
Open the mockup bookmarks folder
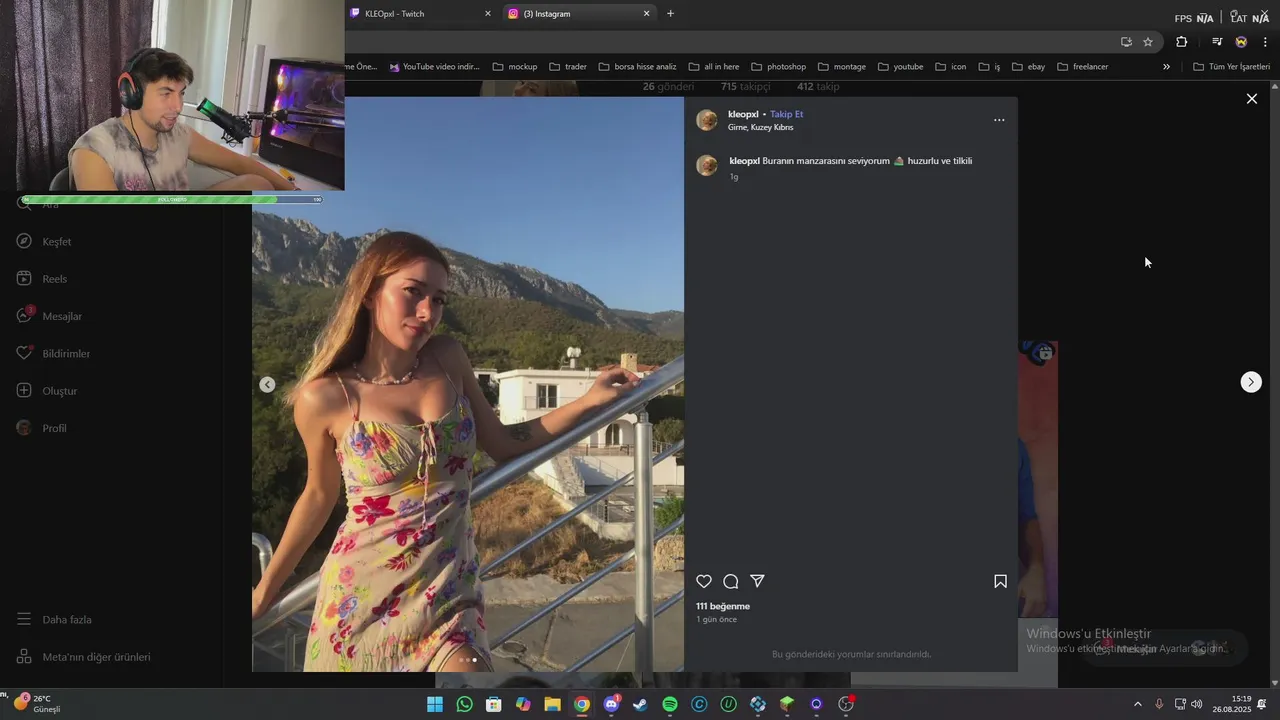[x=515, y=67]
